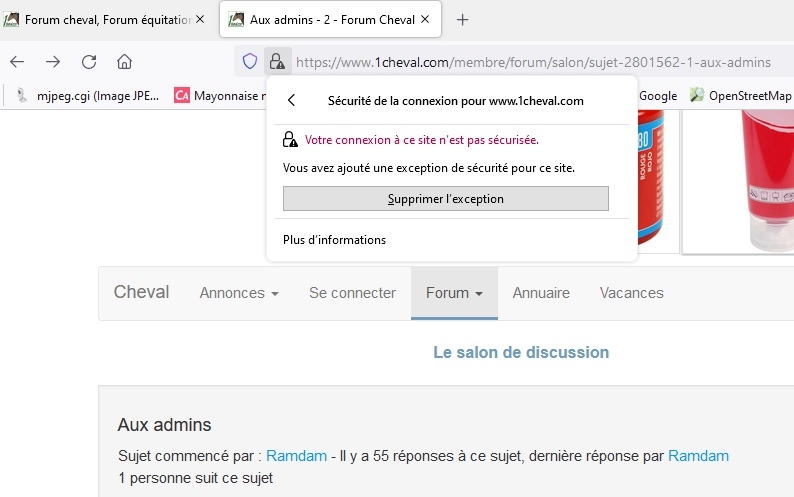The width and height of the screenshot is (794, 497).
Task: Open a new tab with plus button
Action: pyautogui.click(x=462, y=20)
